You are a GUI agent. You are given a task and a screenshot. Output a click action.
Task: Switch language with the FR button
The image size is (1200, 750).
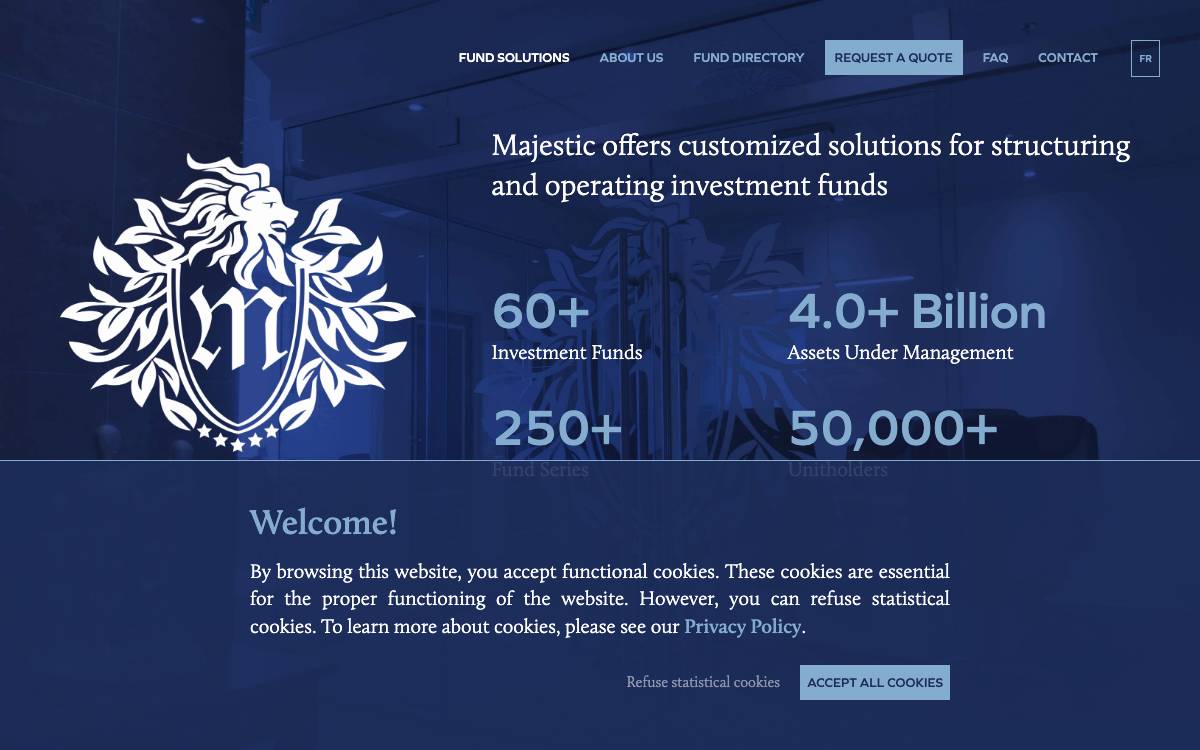(1145, 59)
